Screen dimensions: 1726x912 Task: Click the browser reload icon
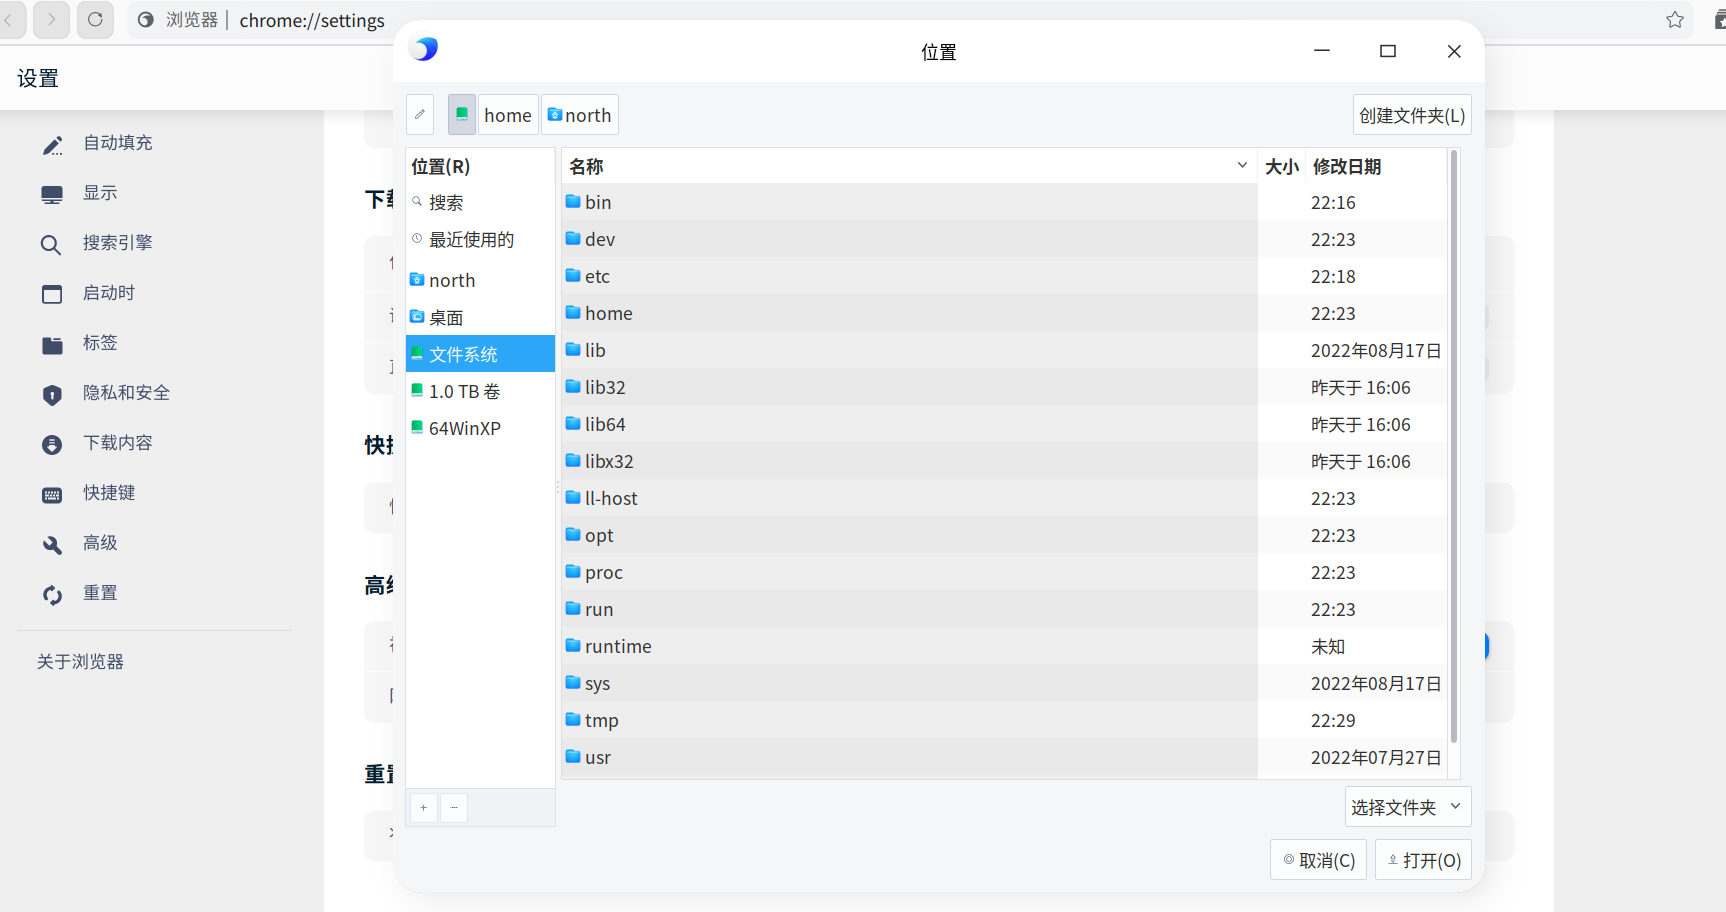95,19
